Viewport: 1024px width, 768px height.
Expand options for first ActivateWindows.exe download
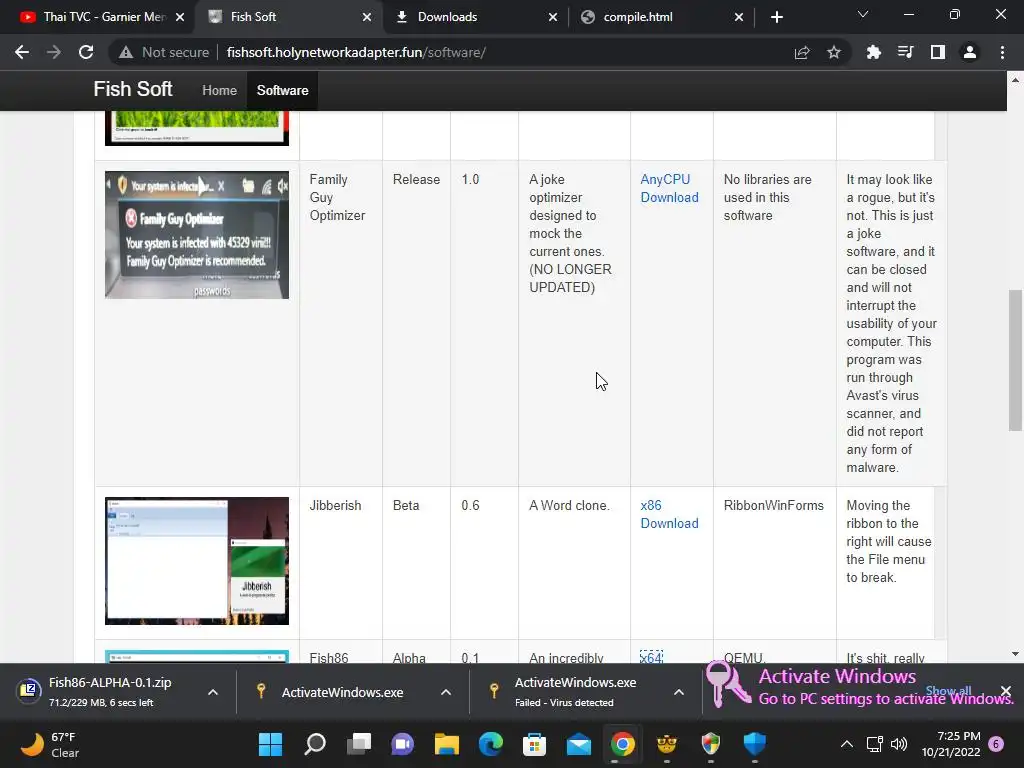[x=446, y=692]
